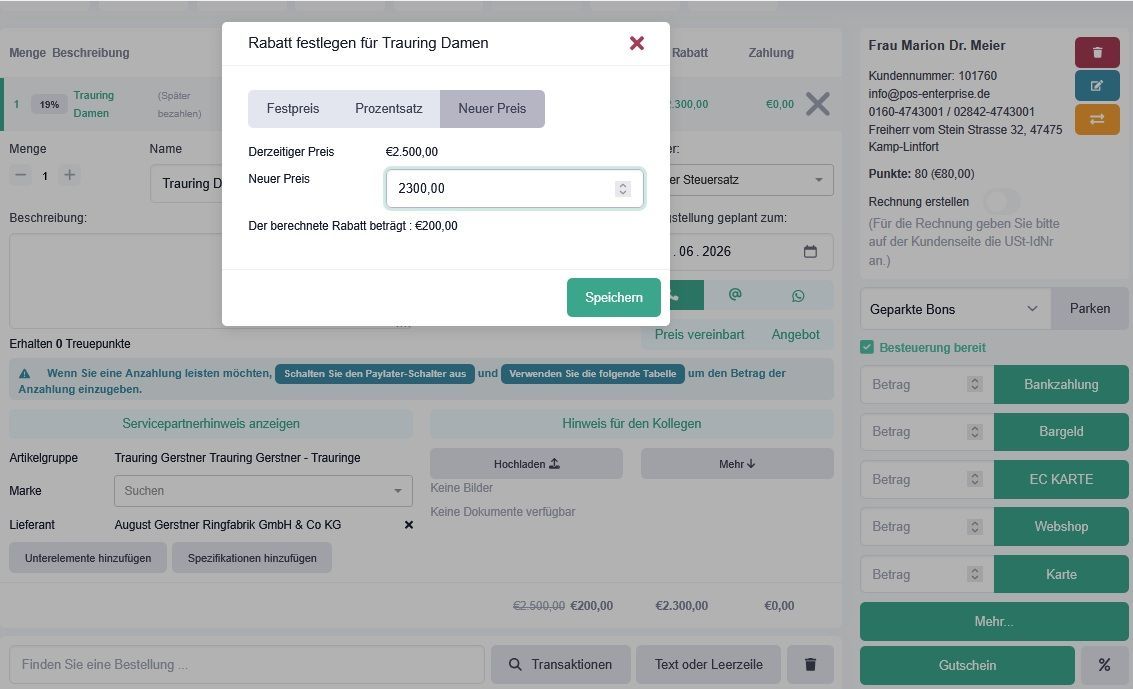Screen dimensions: 1133x689
Task: Close the Rabatt festlegen dialog
Action: [x=637, y=43]
